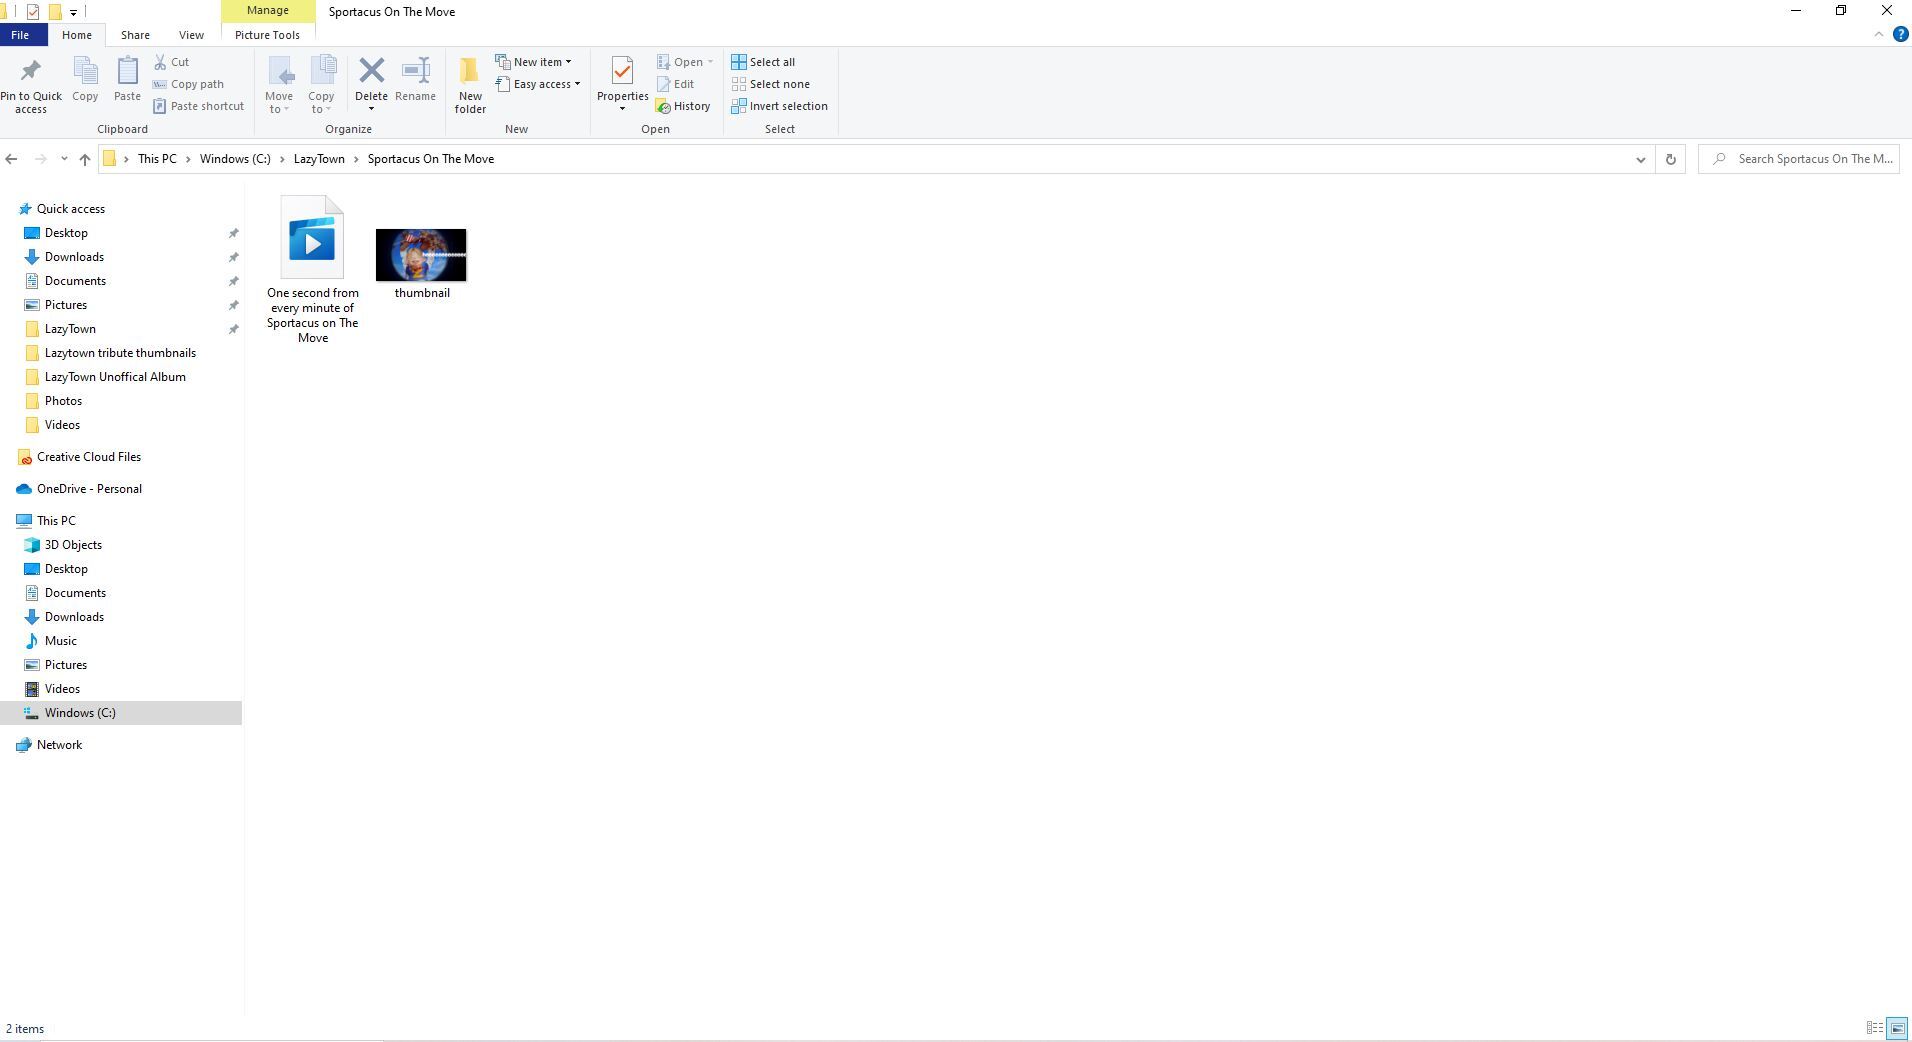Navigate to LazyTown in breadcrumb path
Screen dimensions: 1912x1042
[x=319, y=159]
